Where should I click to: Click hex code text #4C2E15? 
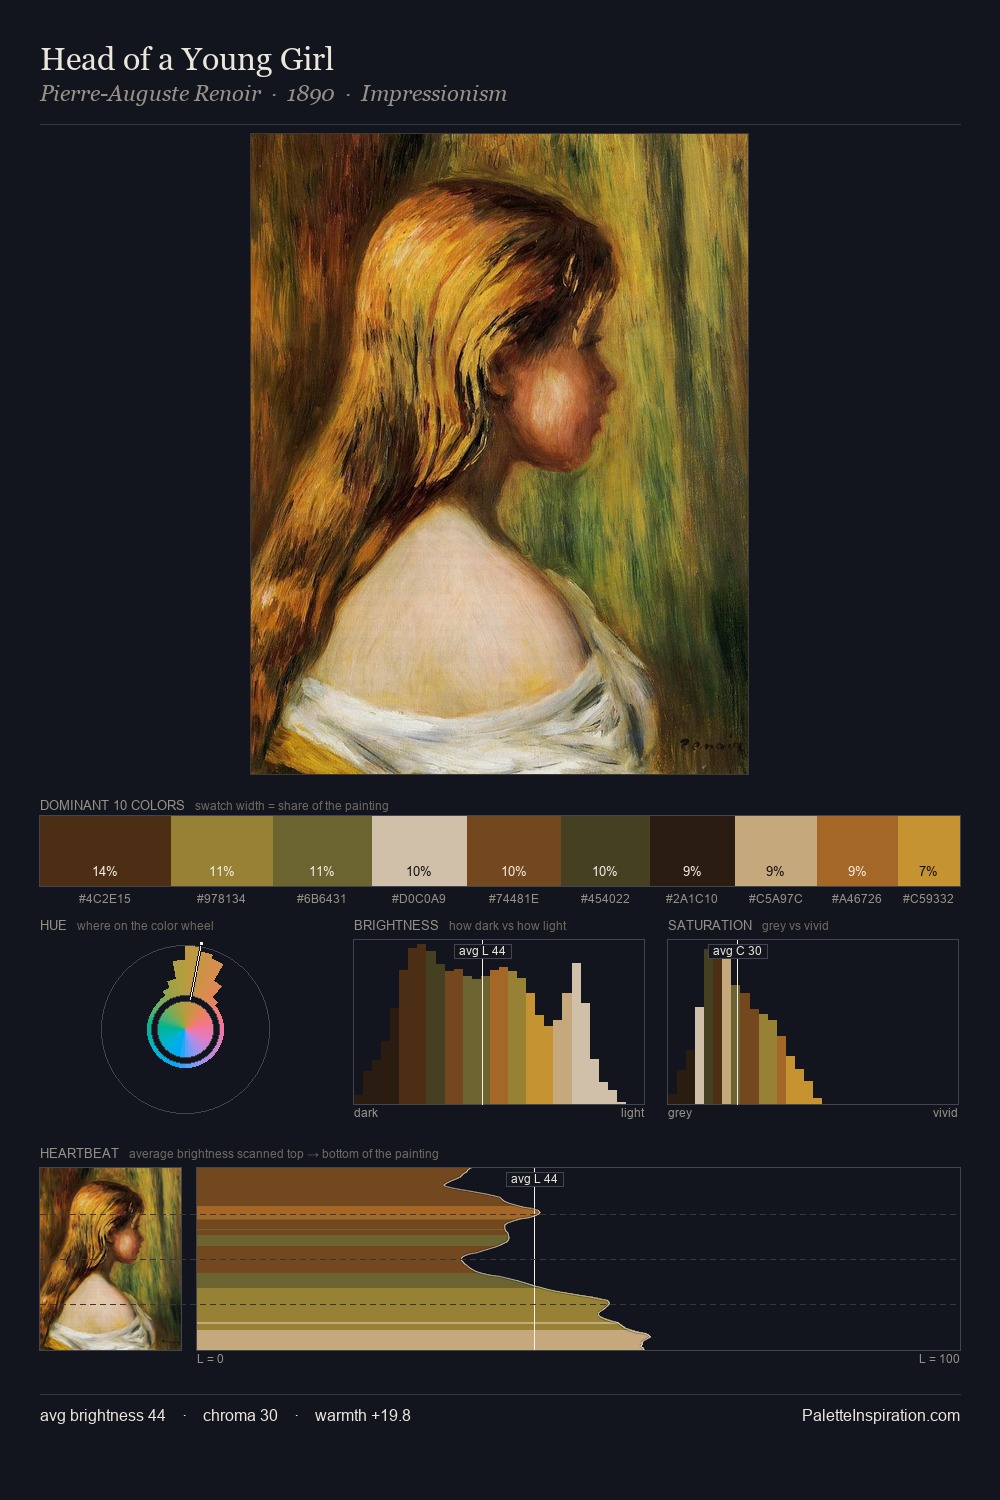click(x=105, y=899)
